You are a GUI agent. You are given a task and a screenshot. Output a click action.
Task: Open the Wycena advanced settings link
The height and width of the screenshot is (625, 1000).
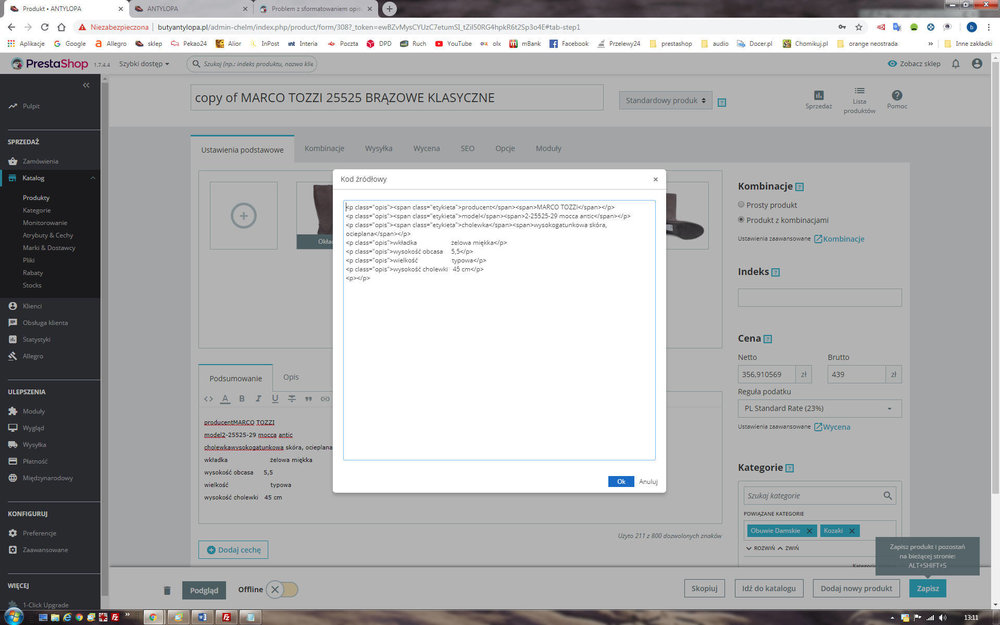pos(832,427)
